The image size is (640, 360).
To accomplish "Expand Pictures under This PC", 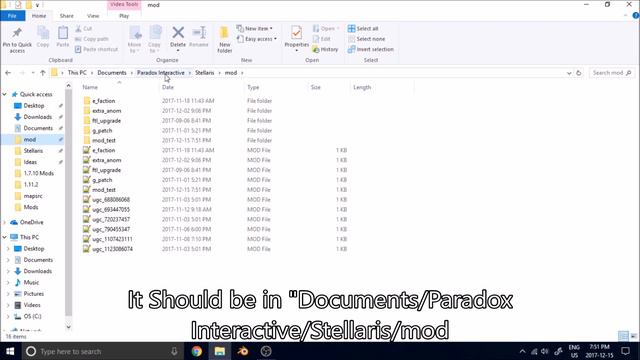I will click(x=8, y=294).
